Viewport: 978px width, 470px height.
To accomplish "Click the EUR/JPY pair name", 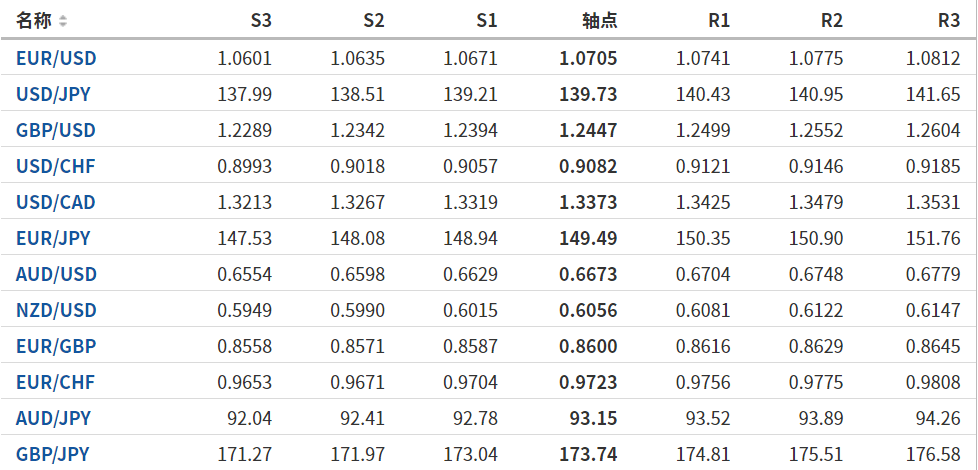I will (53, 239).
